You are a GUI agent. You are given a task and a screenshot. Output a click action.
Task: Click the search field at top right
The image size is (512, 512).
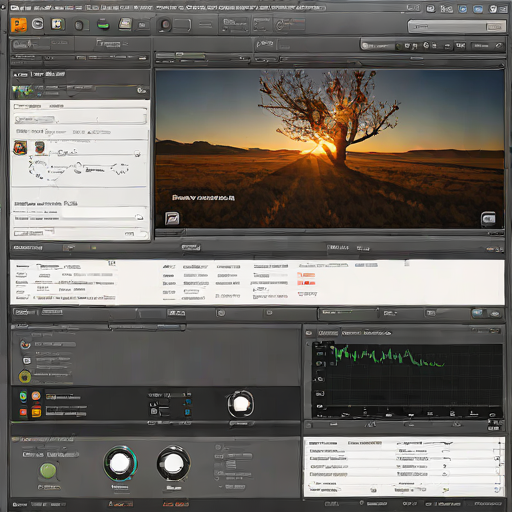click(x=456, y=27)
